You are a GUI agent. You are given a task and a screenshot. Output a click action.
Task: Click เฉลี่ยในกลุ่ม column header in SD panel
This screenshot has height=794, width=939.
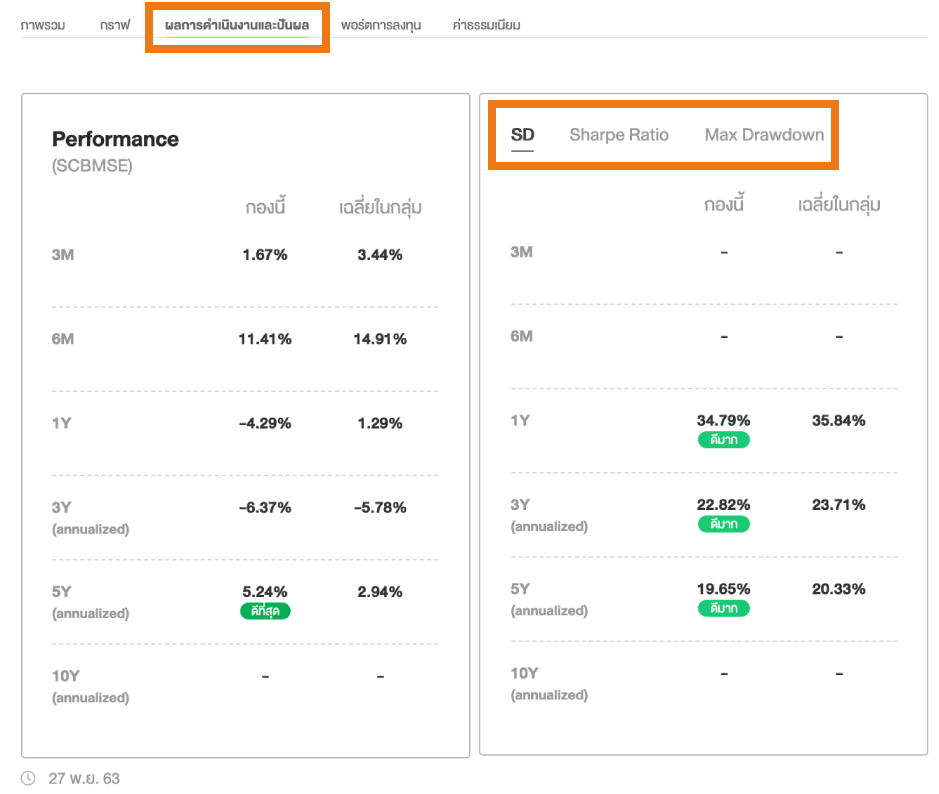pyautogui.click(x=838, y=205)
